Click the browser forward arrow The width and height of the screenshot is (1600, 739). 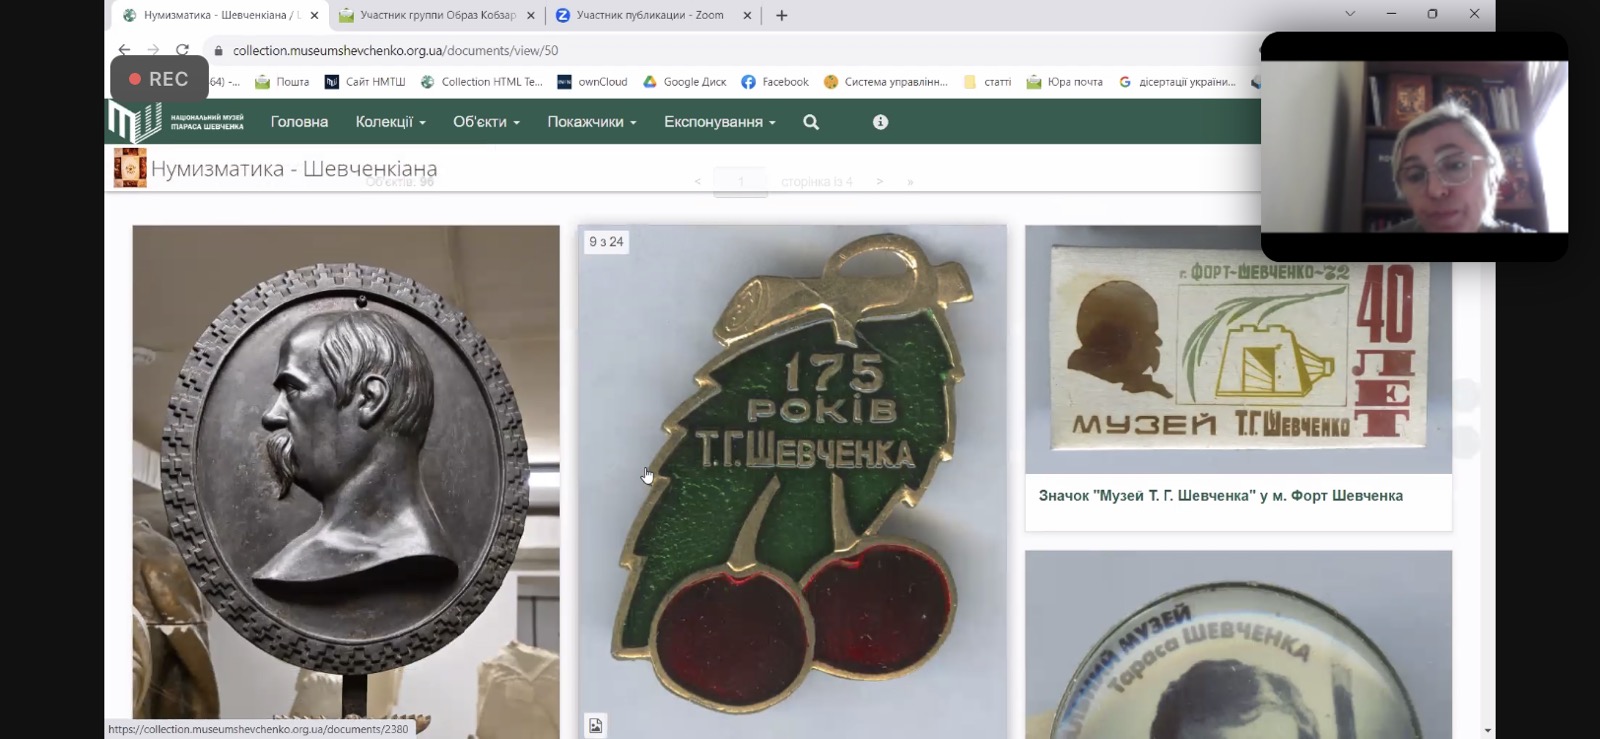153,50
